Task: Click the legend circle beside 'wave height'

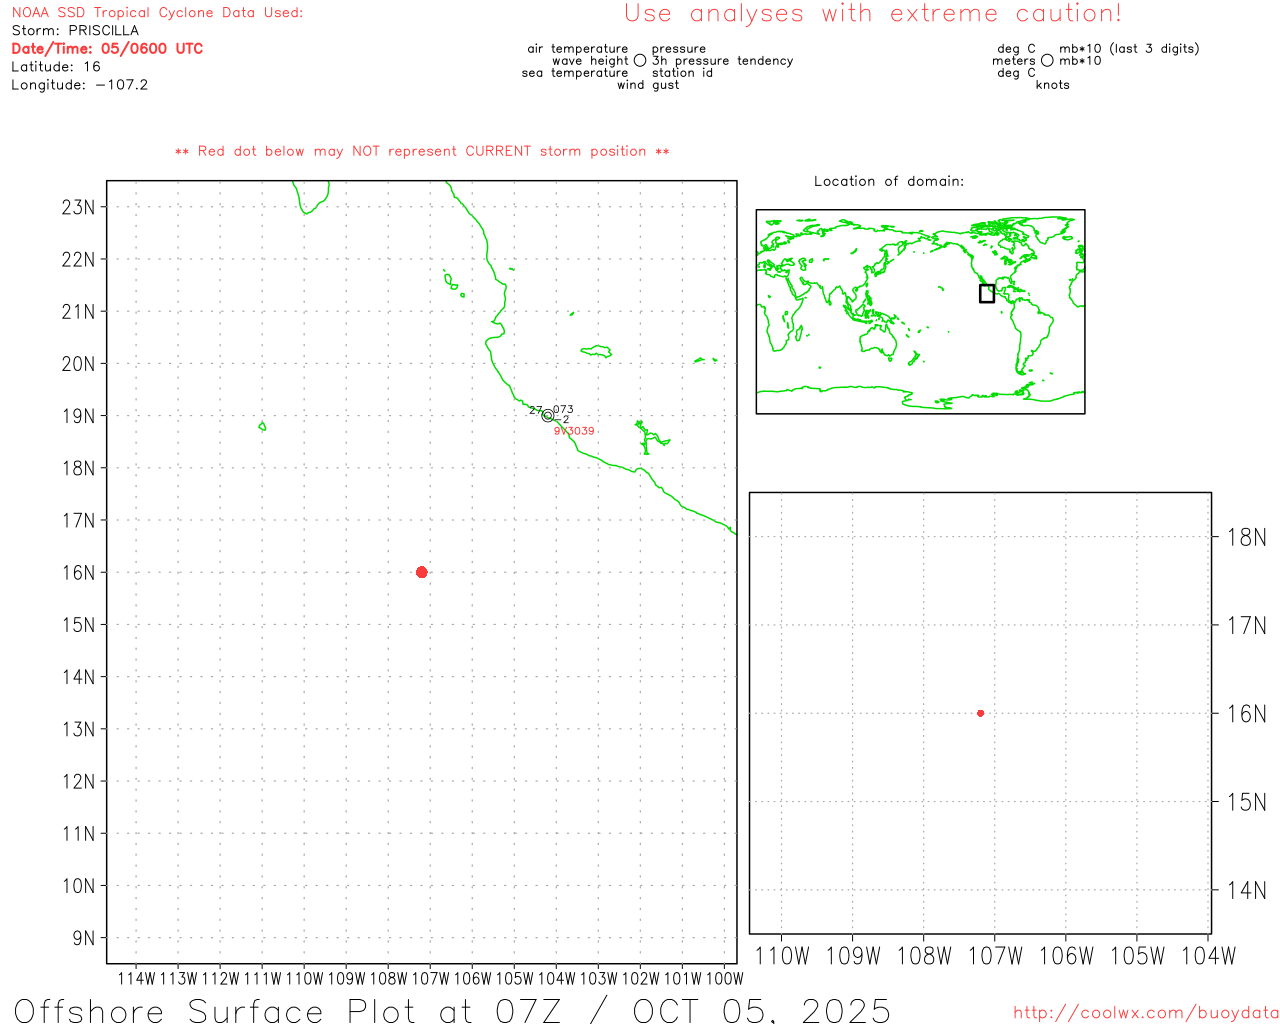Action: coord(640,61)
